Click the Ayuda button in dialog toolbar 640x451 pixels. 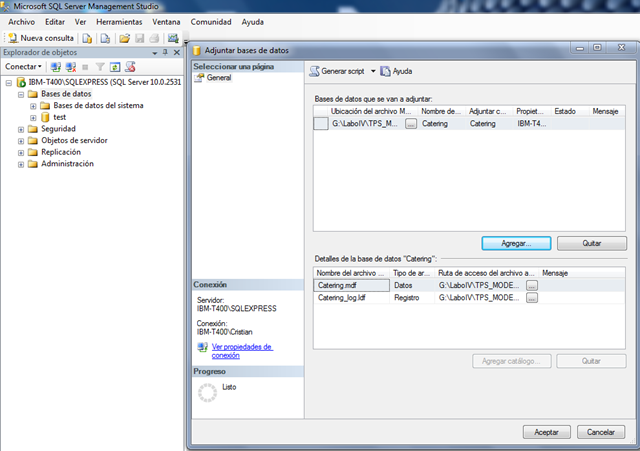(396, 71)
